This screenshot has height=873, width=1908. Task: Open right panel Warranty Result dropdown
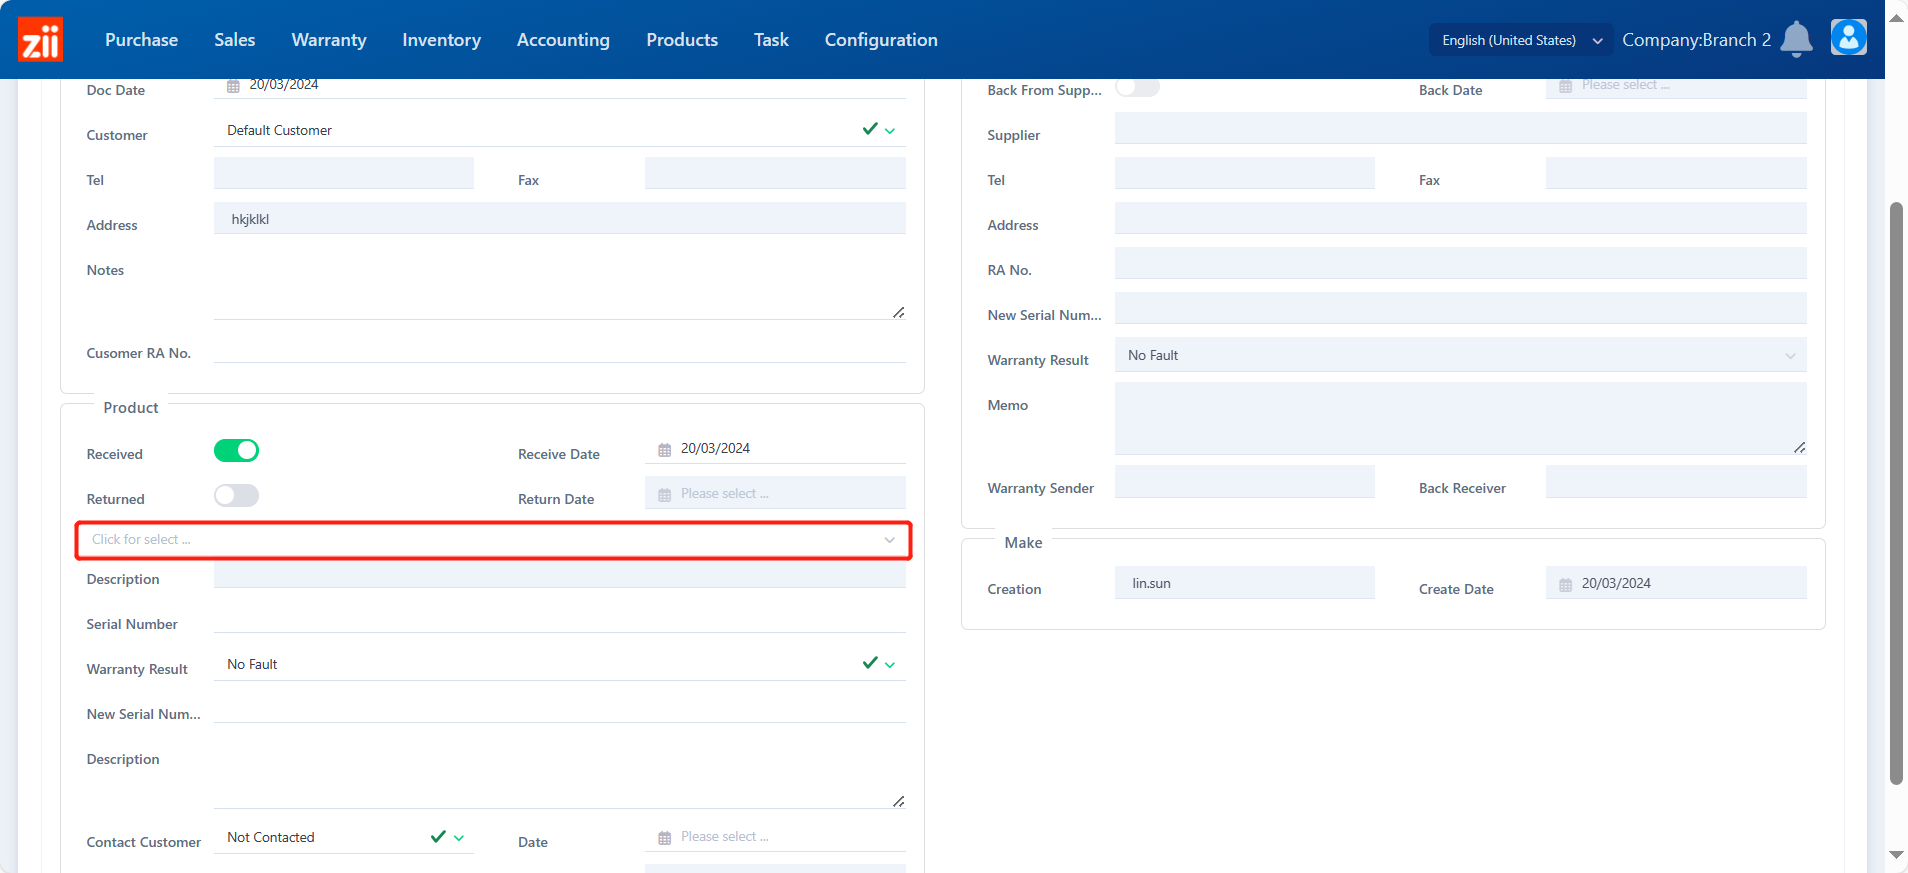[1460, 355]
